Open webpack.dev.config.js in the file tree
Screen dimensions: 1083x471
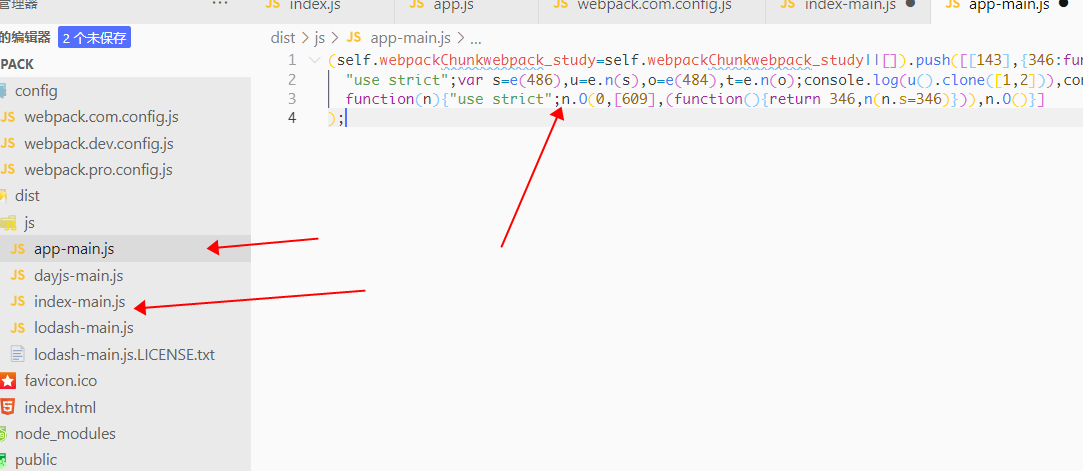pyautogui.click(x=125, y=144)
